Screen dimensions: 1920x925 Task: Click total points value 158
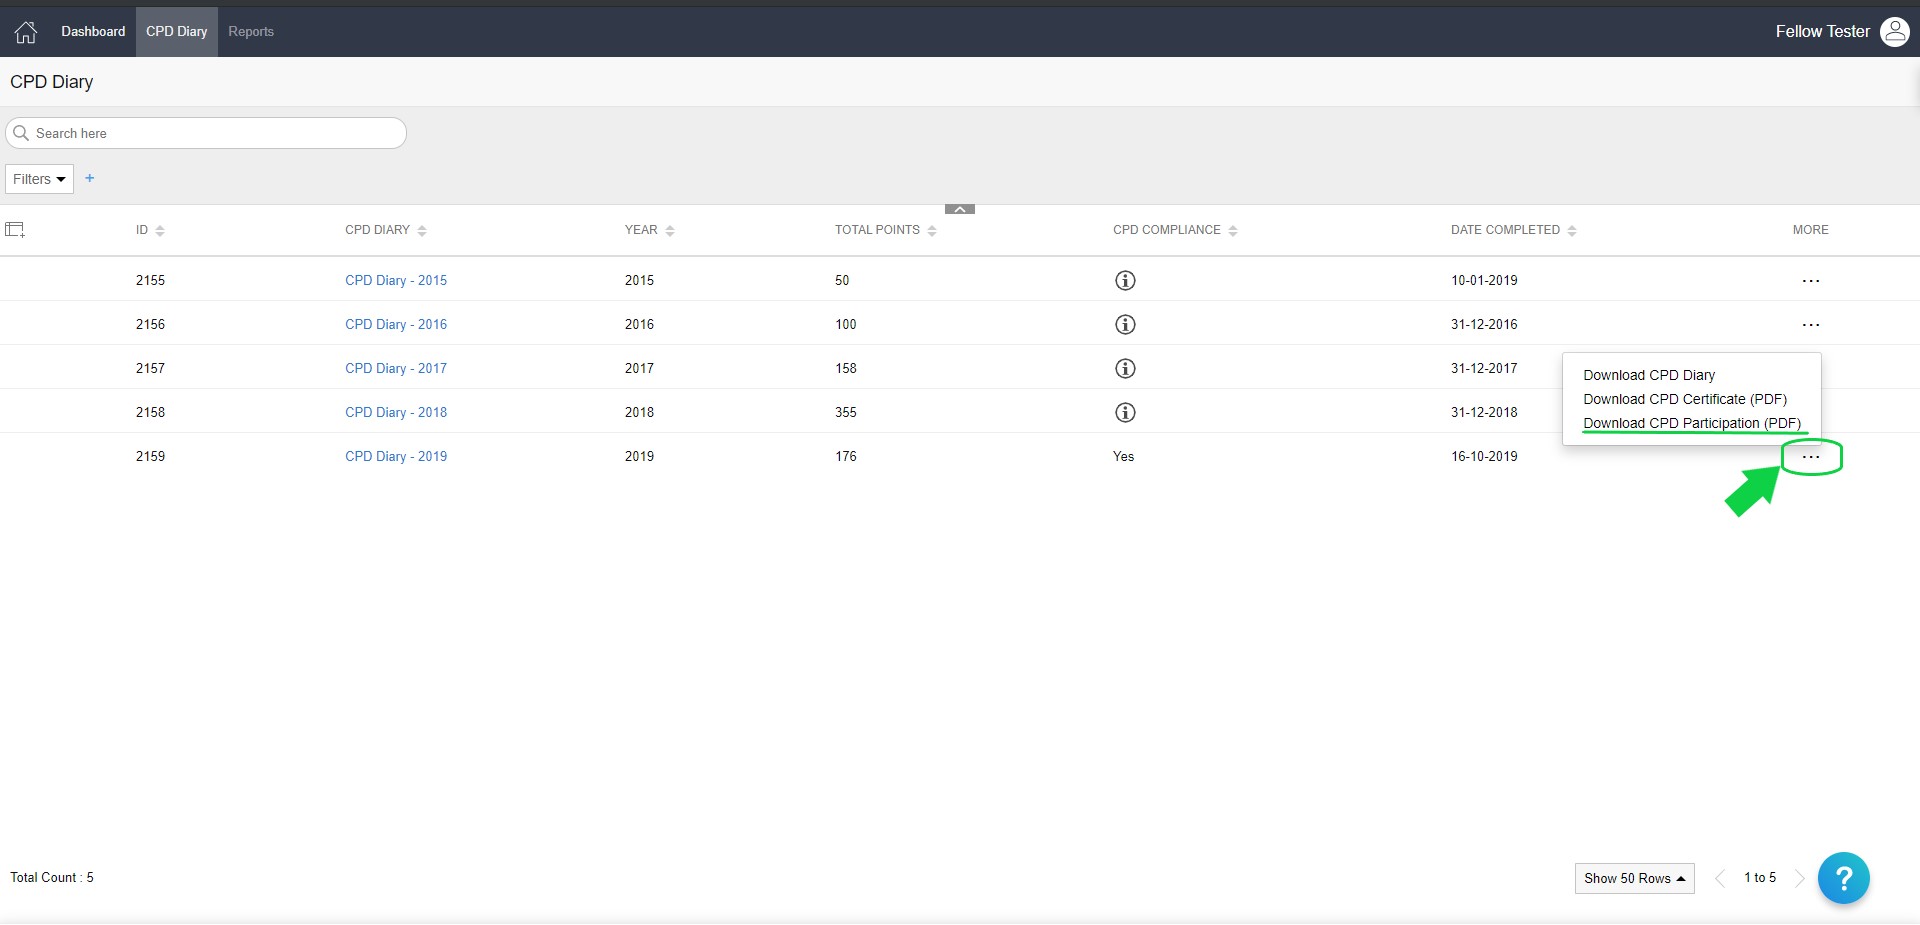tap(846, 369)
